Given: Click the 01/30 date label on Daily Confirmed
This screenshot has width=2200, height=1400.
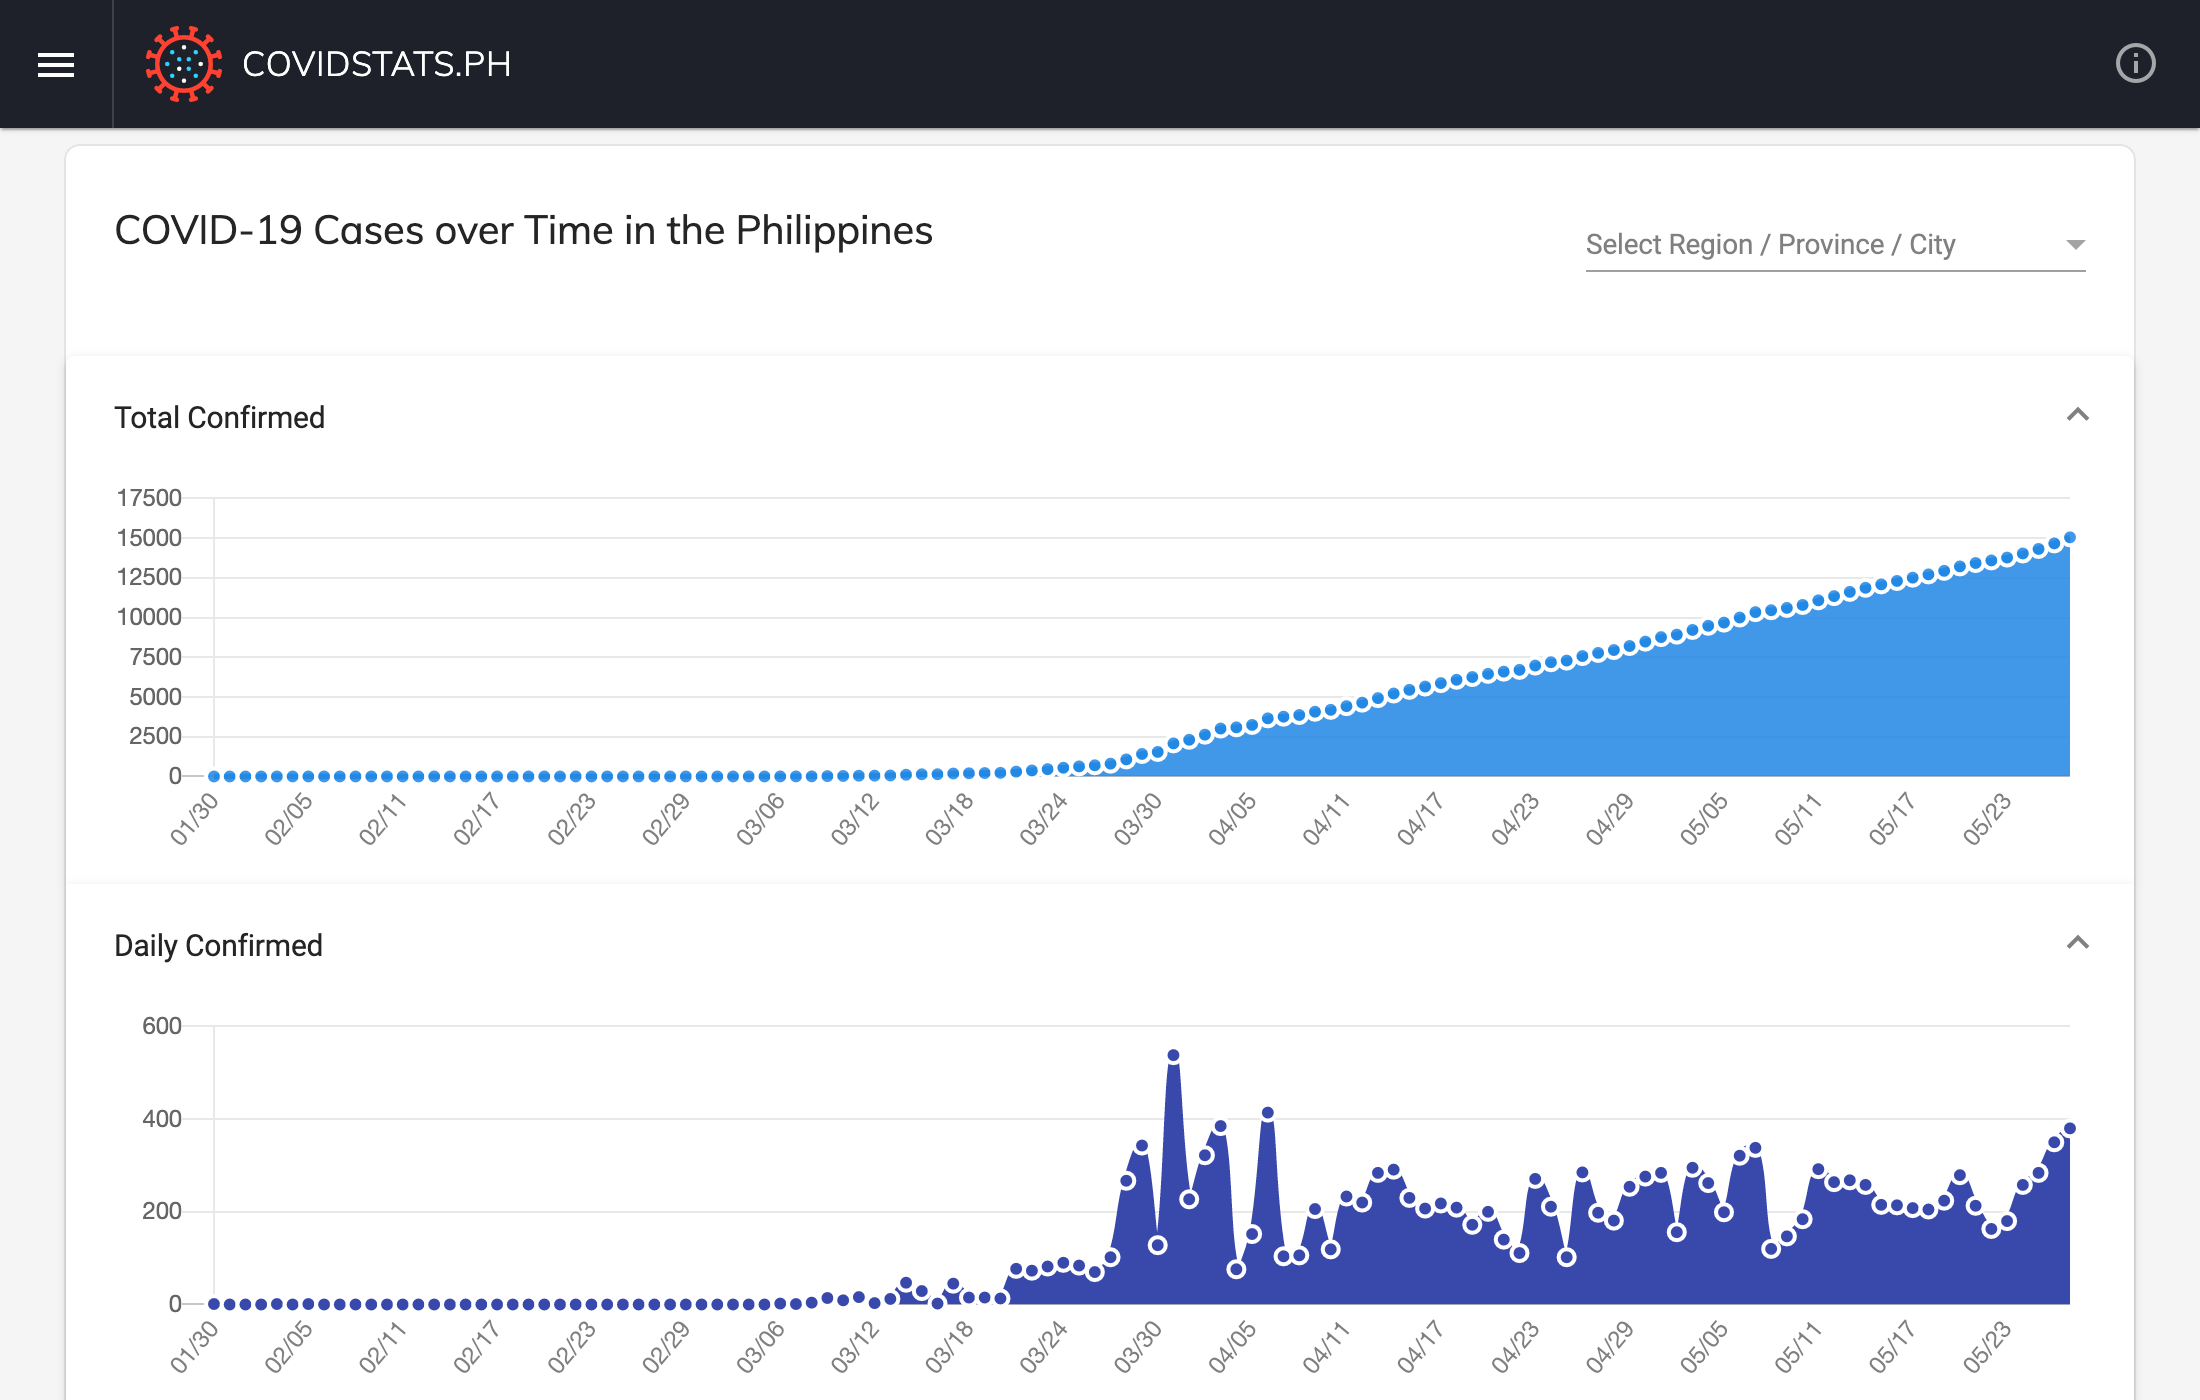Looking at the screenshot, I should click(x=195, y=1347).
